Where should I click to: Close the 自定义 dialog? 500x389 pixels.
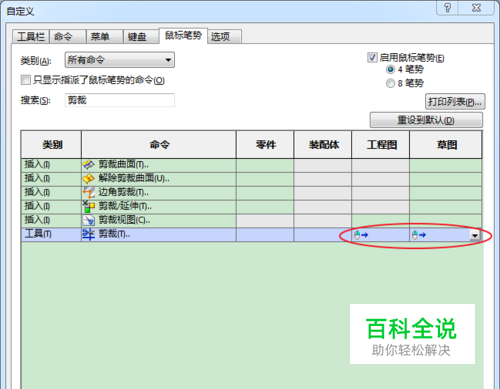coord(476,7)
